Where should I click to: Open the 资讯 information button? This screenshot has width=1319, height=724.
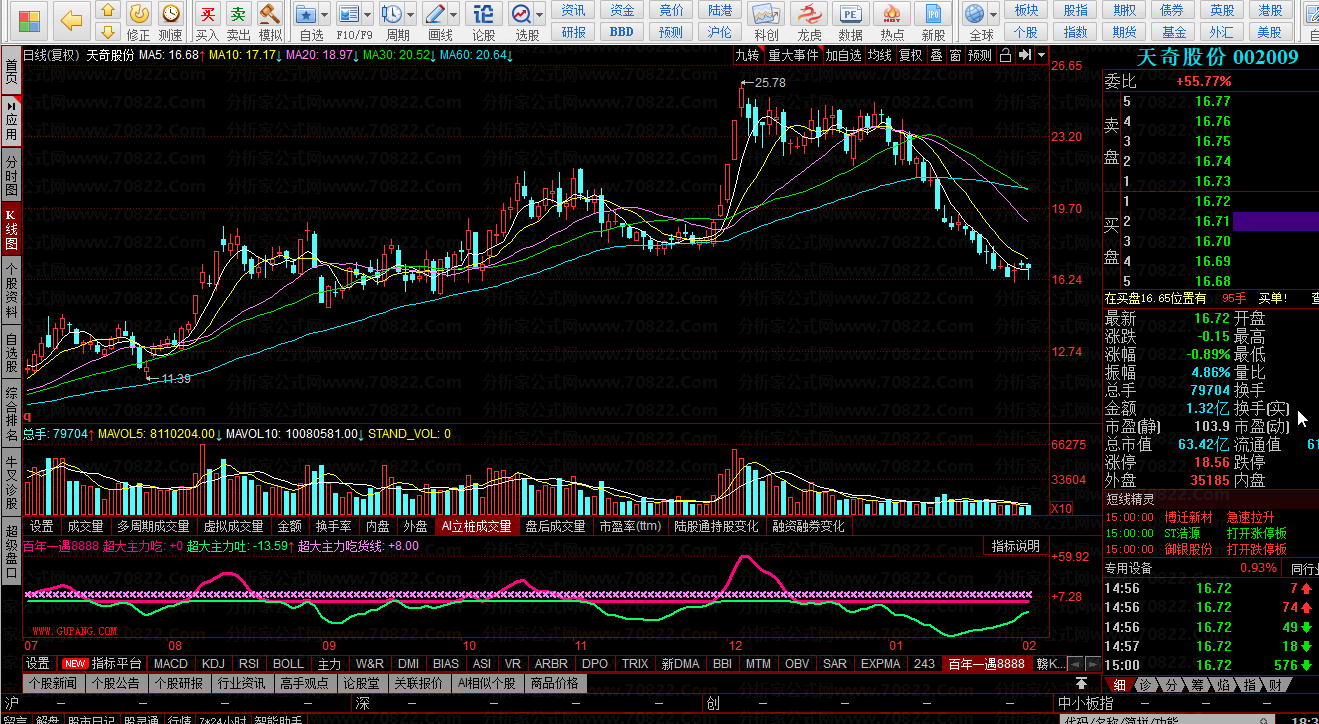point(573,10)
